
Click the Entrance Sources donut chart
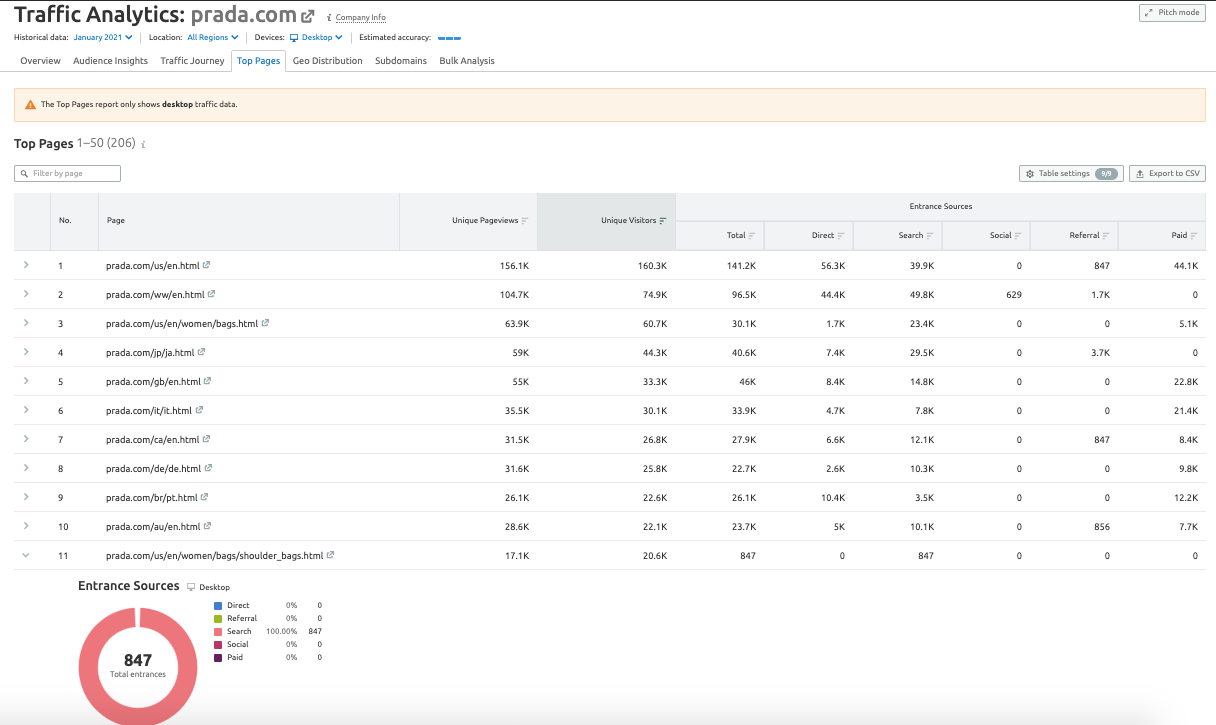tap(138, 665)
